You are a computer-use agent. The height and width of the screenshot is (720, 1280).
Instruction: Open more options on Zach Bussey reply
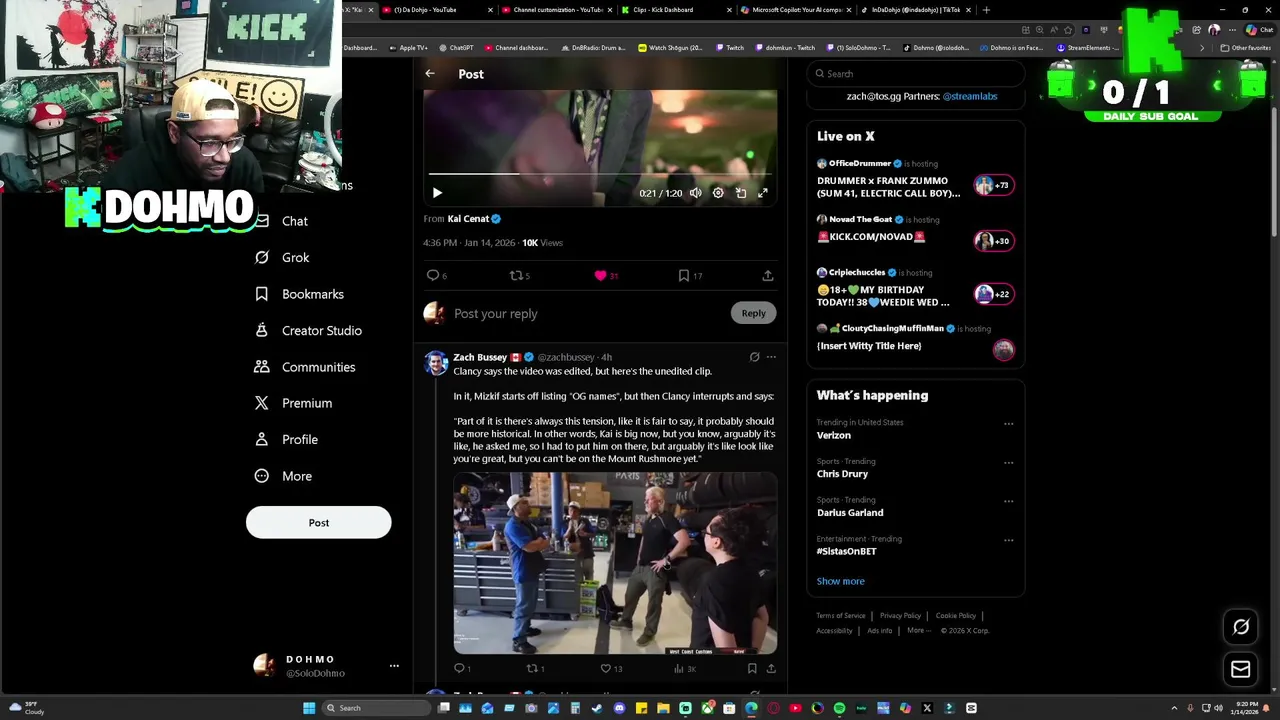coord(771,357)
